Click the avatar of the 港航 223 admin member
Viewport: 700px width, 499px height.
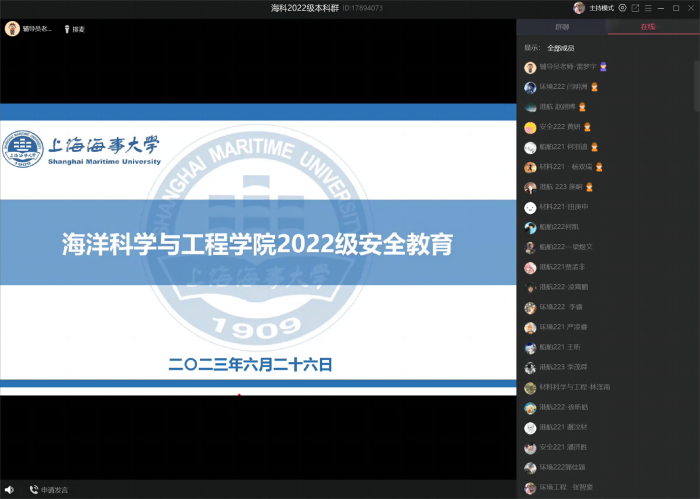530,188
